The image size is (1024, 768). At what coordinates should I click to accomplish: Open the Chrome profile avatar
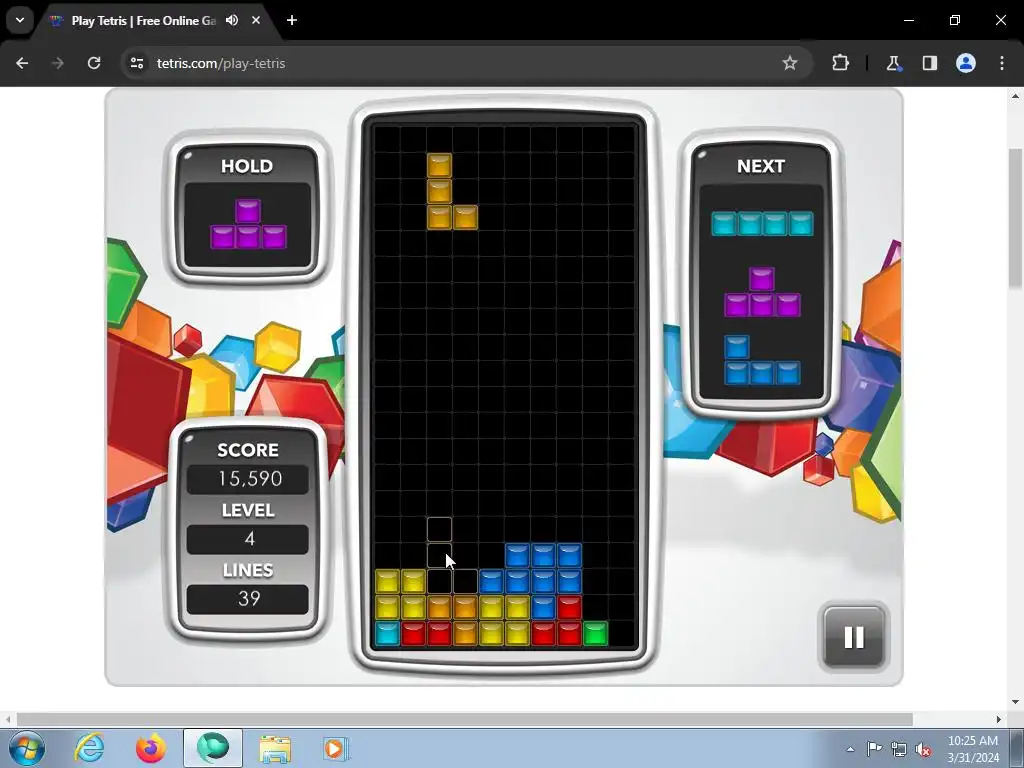(x=966, y=63)
